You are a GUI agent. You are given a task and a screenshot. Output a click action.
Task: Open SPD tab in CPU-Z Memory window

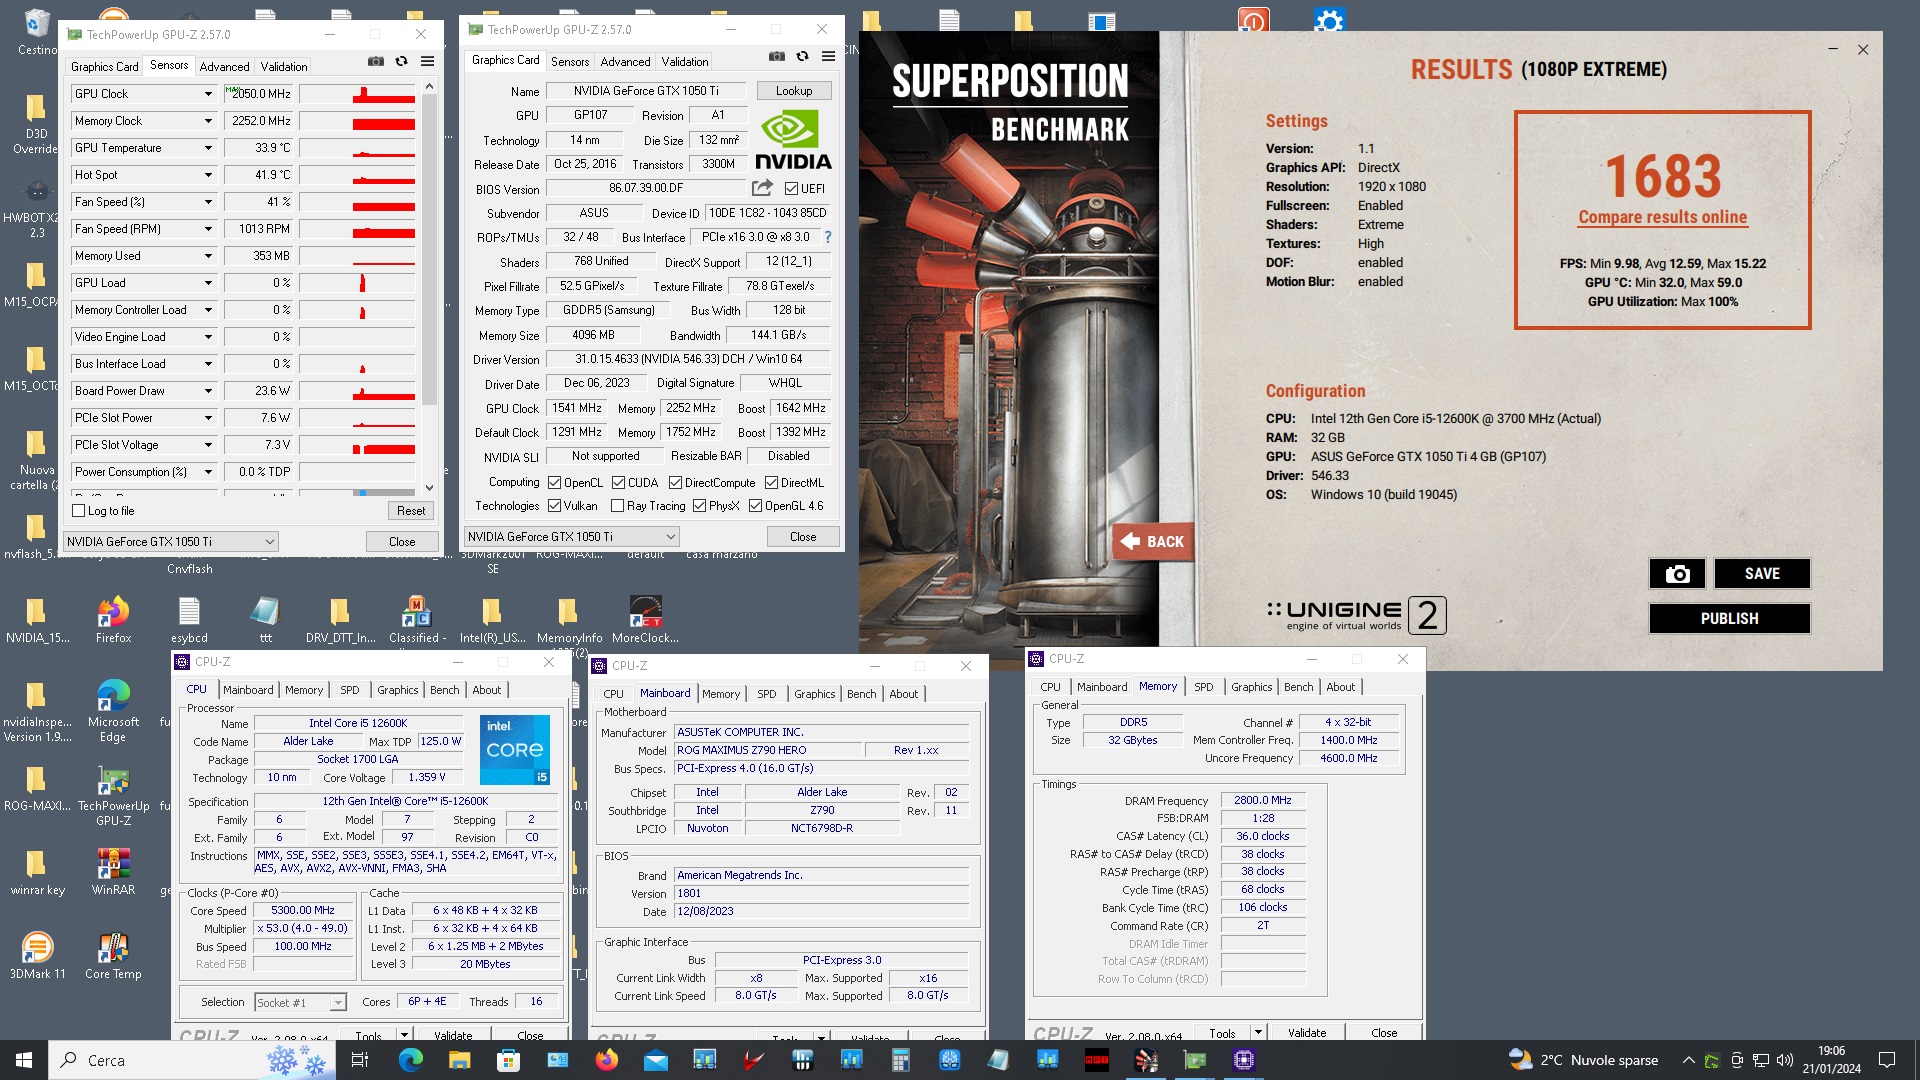[1203, 687]
